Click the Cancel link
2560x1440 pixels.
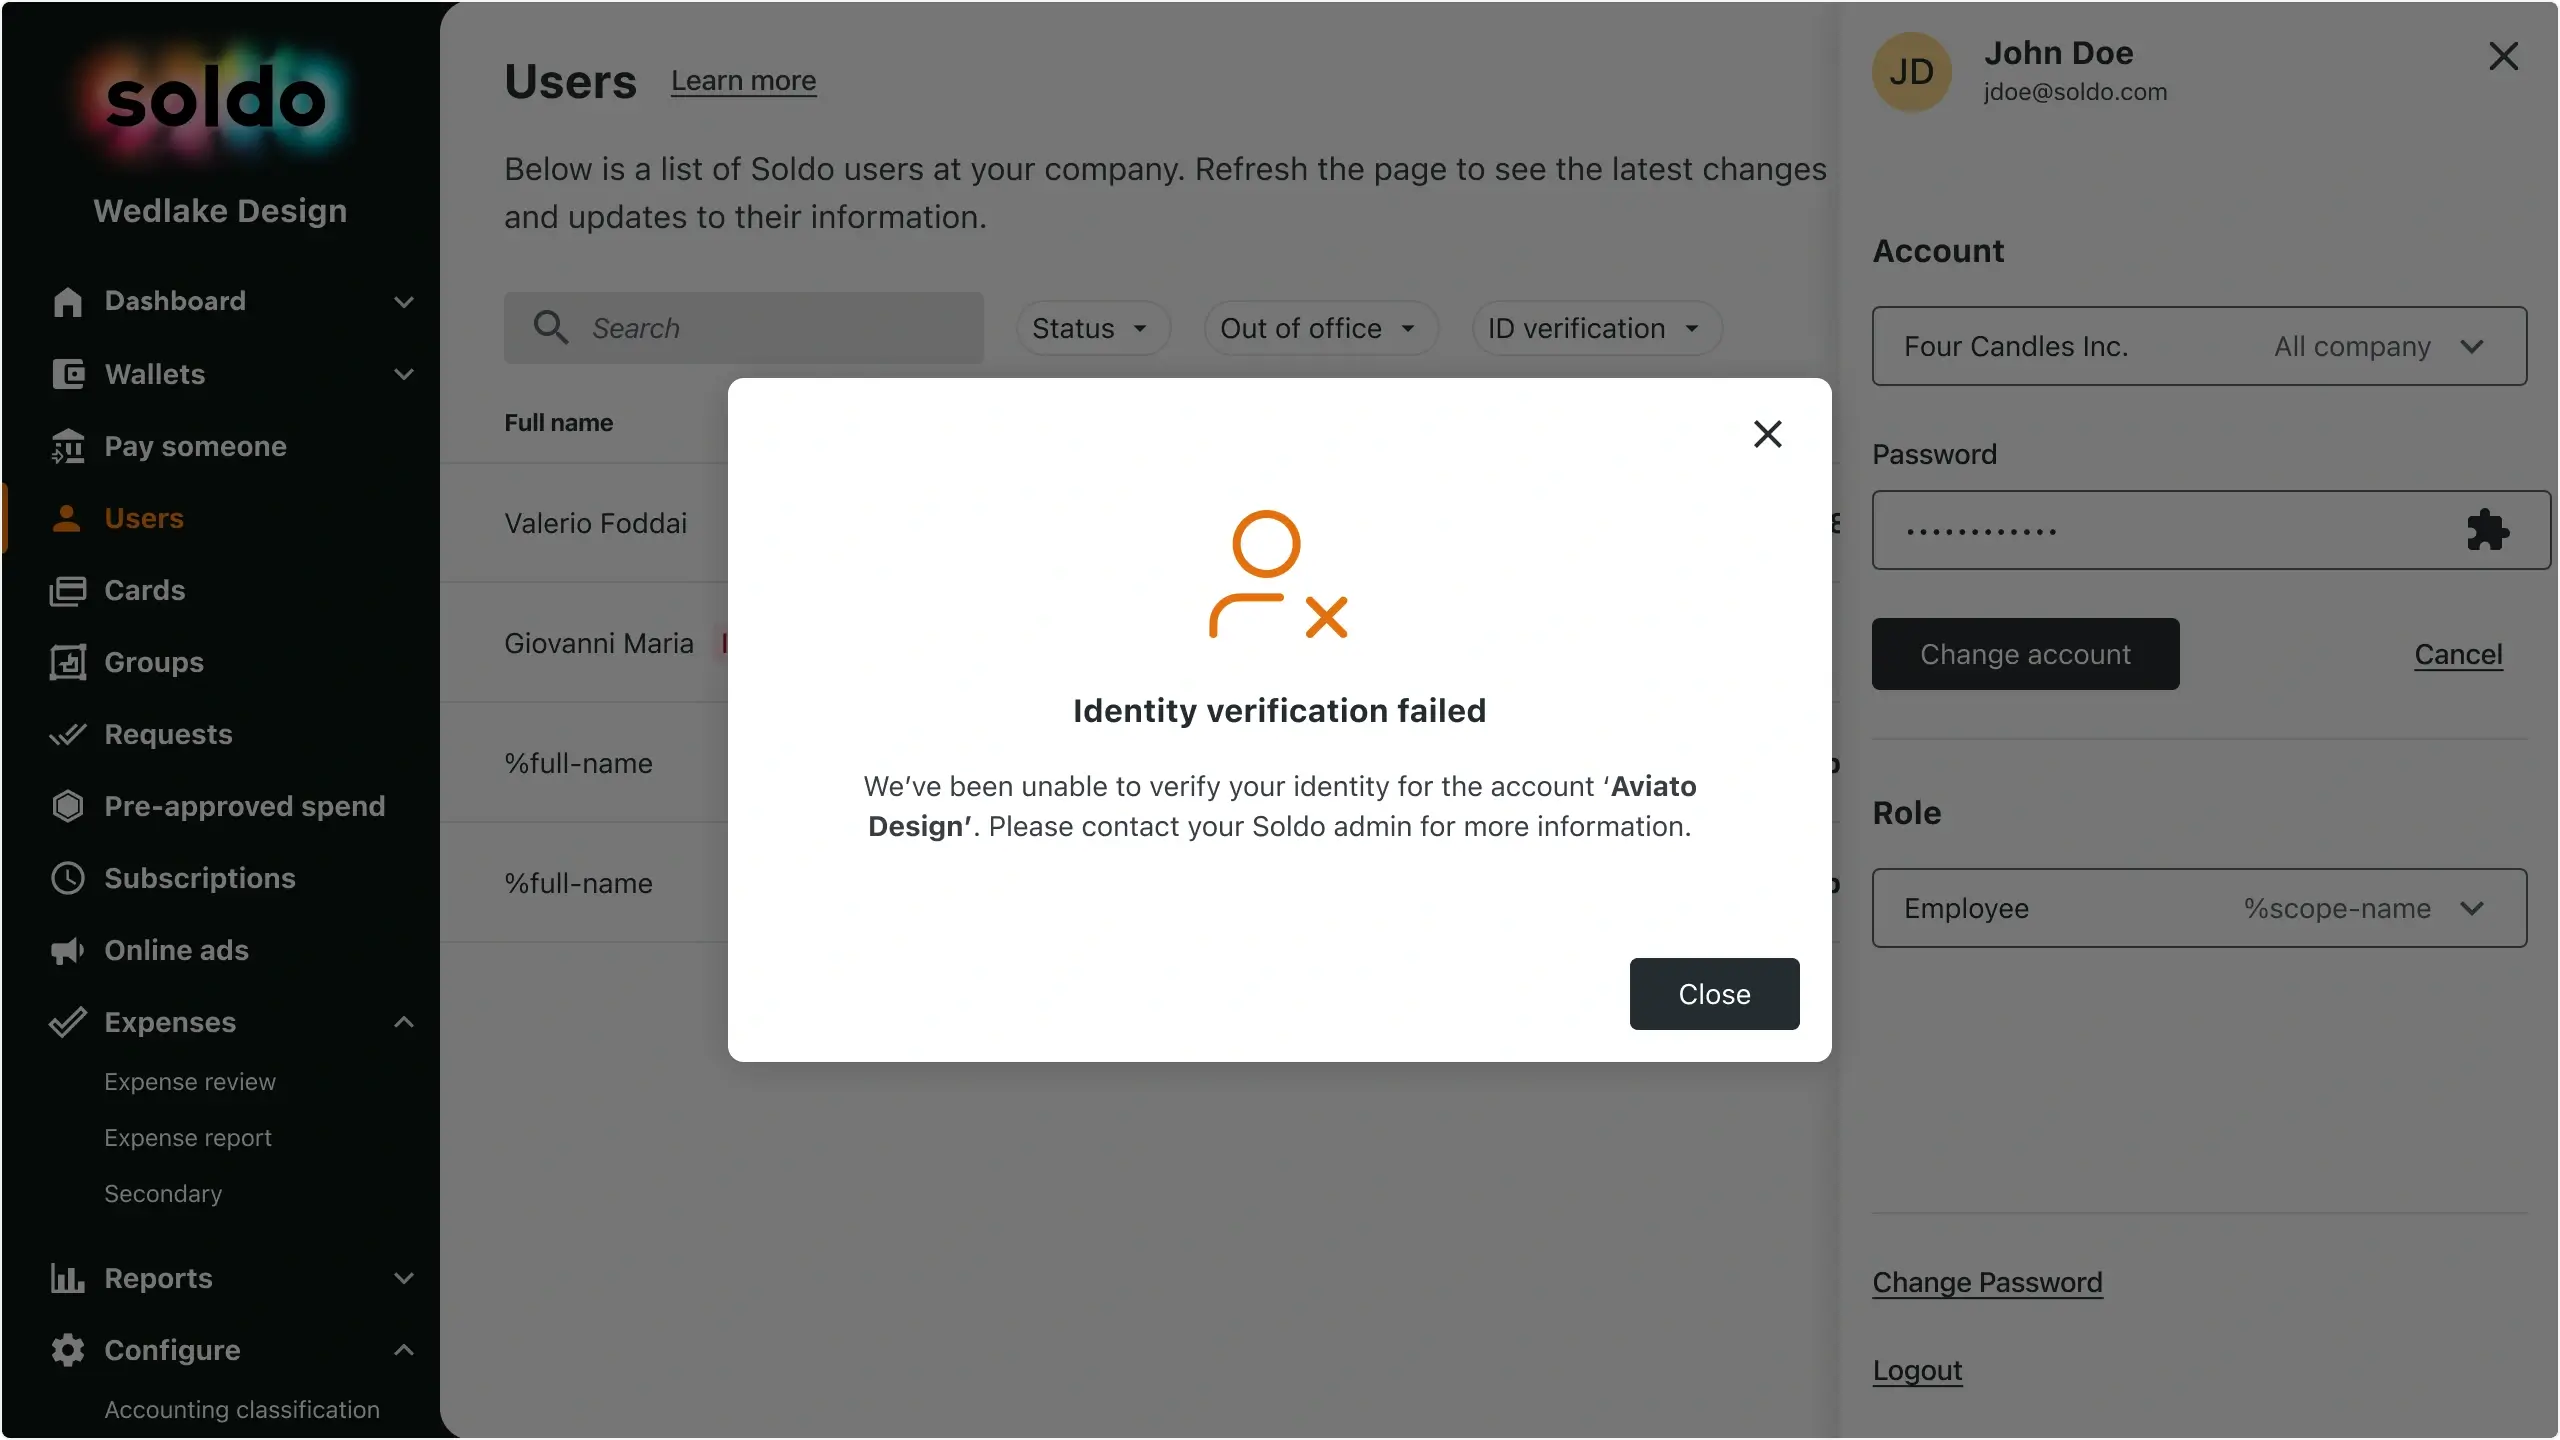coord(2458,654)
